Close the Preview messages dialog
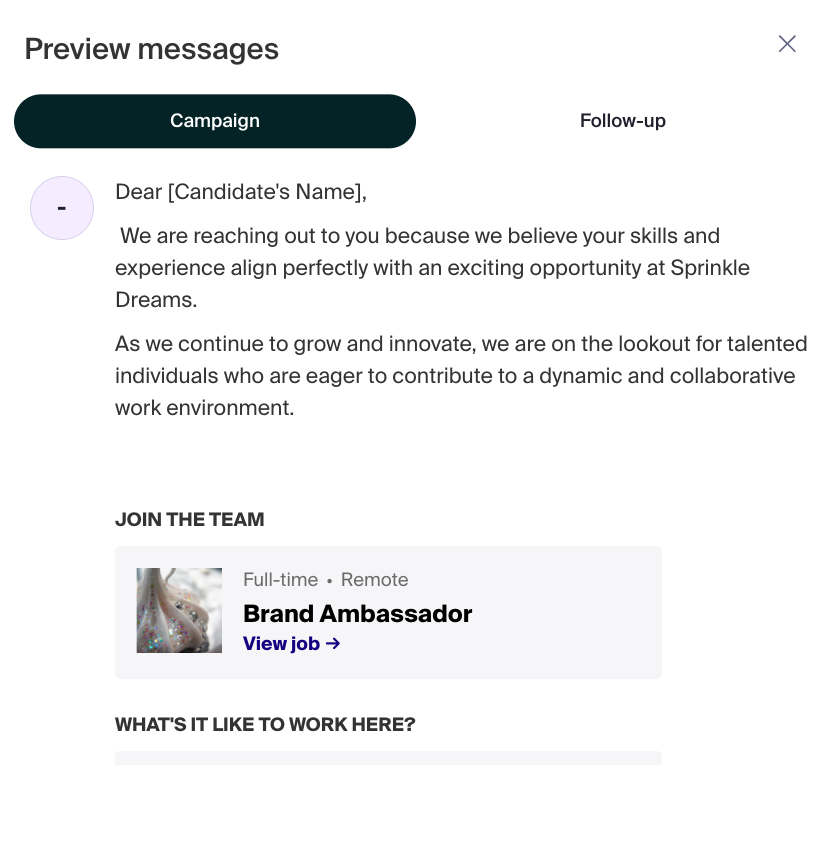834x860 pixels. click(787, 44)
